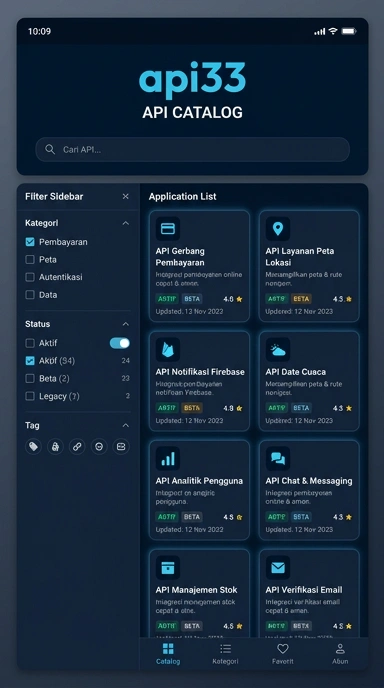Click the star rating on API Notifikasi Firebase
Image resolution: width=384 pixels, height=688 pixels.
pos(233,408)
